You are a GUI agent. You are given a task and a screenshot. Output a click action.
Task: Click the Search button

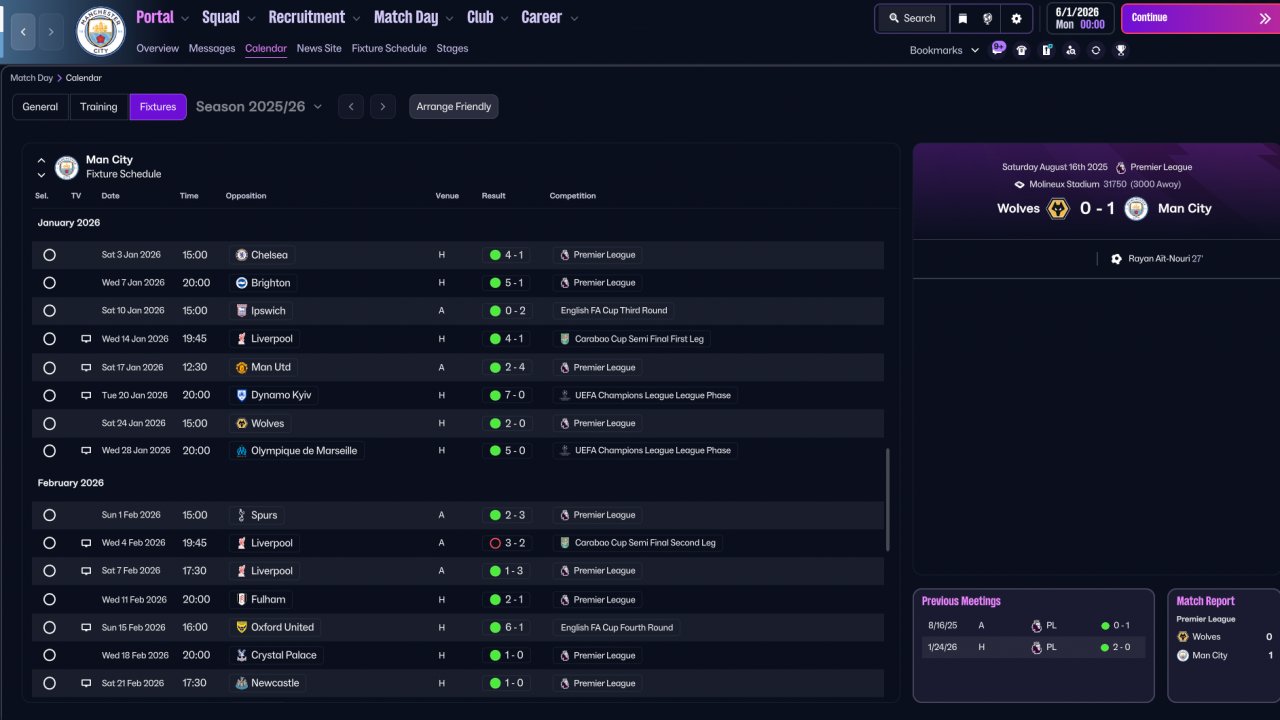tap(911, 18)
